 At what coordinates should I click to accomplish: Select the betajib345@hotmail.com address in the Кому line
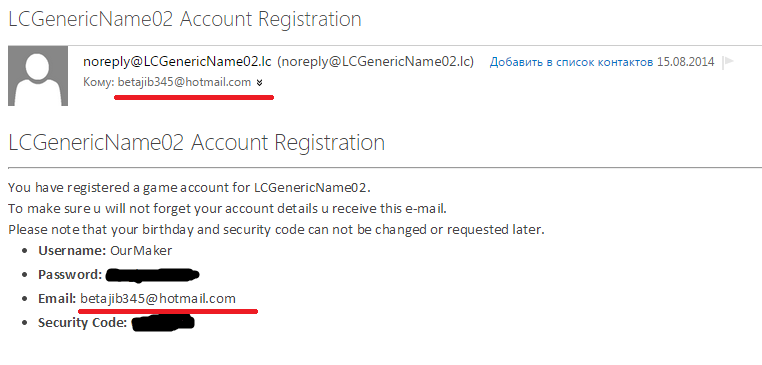184,83
